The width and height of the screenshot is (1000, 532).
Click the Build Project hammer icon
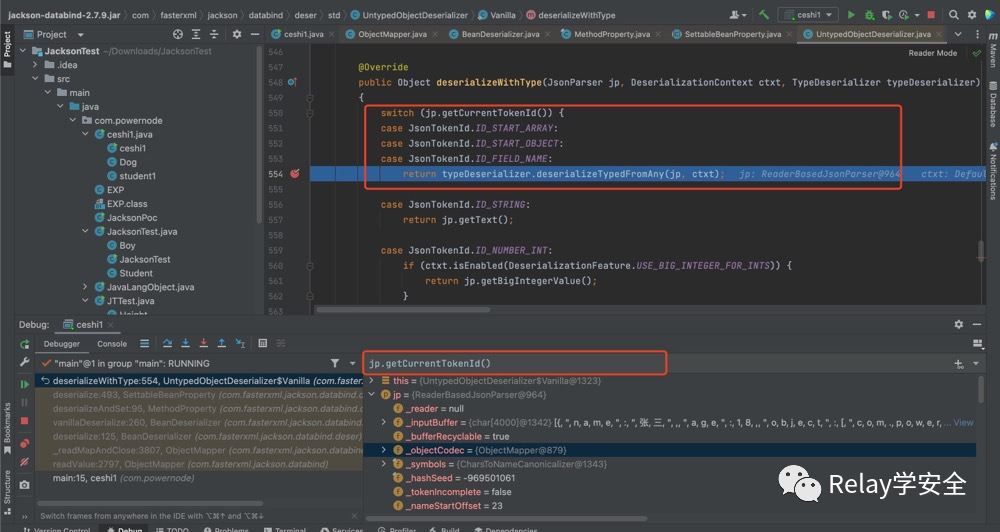point(763,15)
